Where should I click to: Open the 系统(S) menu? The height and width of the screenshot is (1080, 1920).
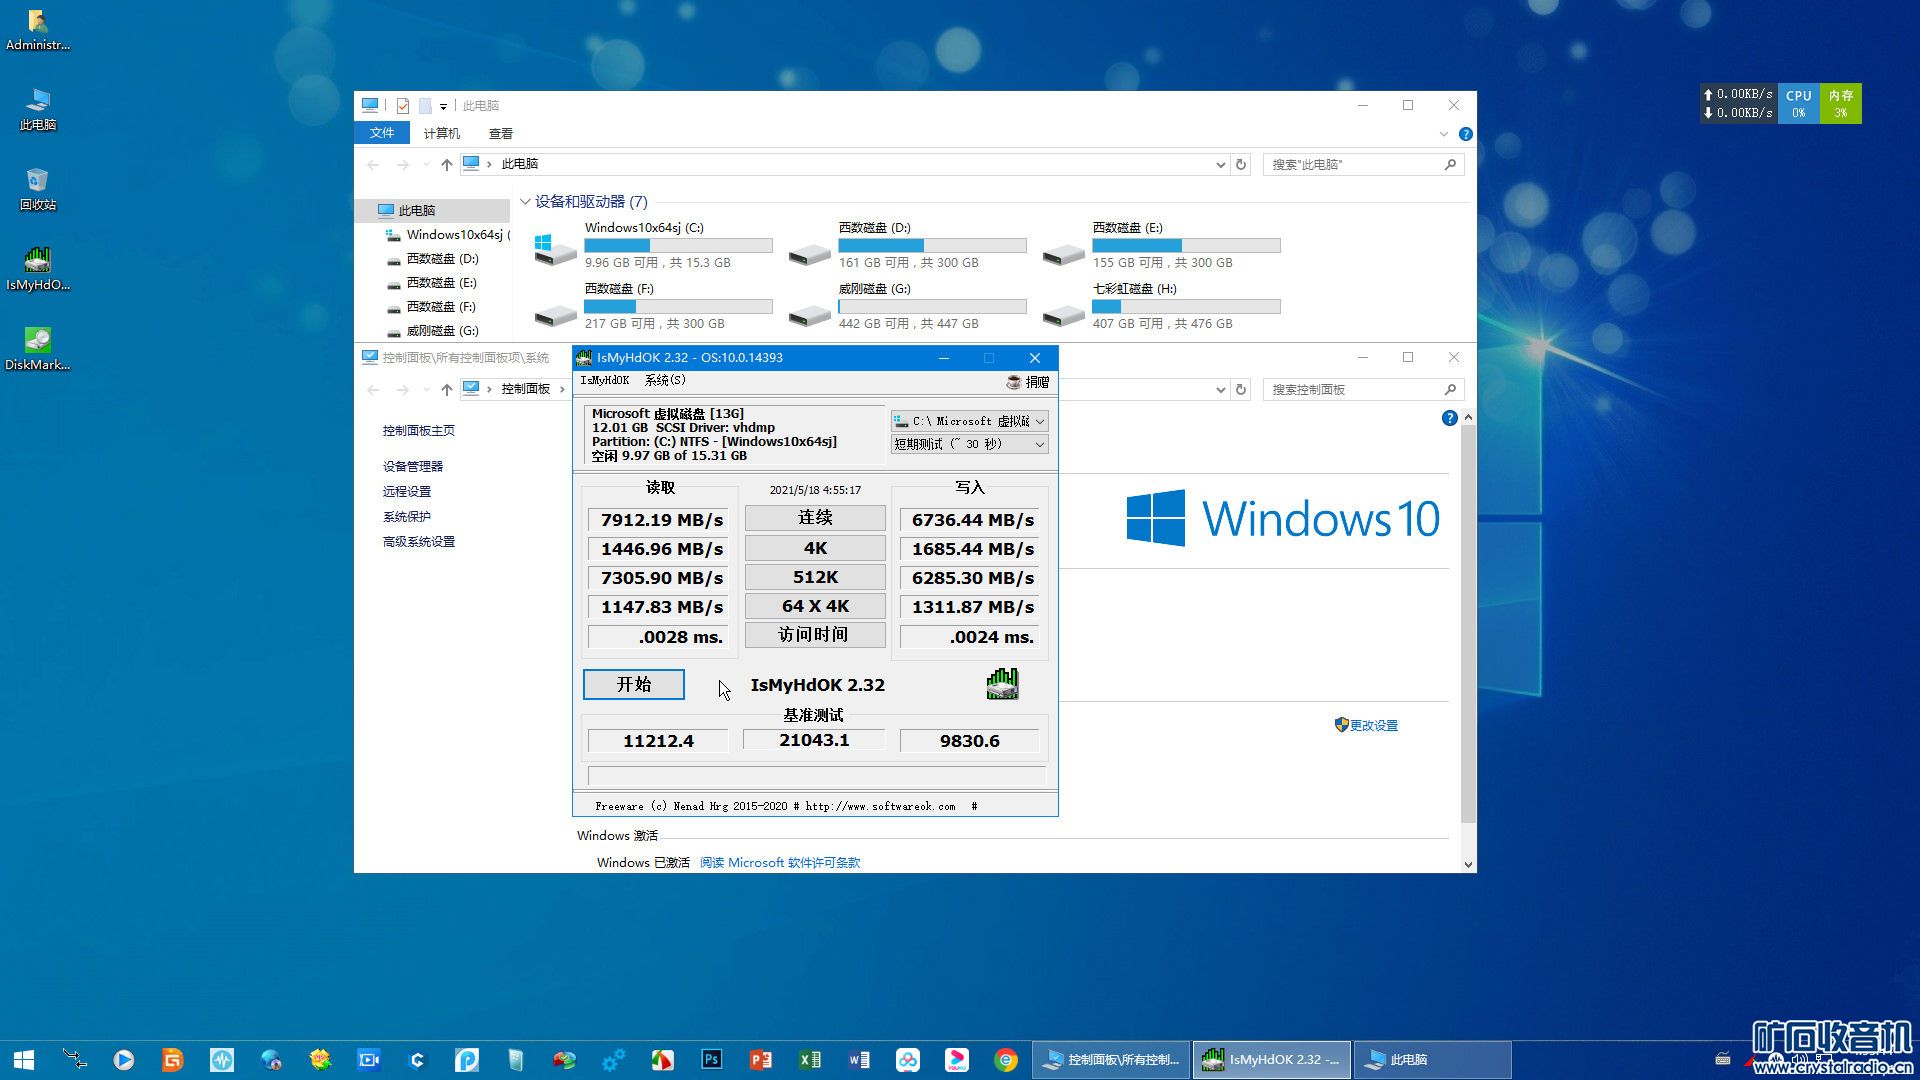pos(665,381)
